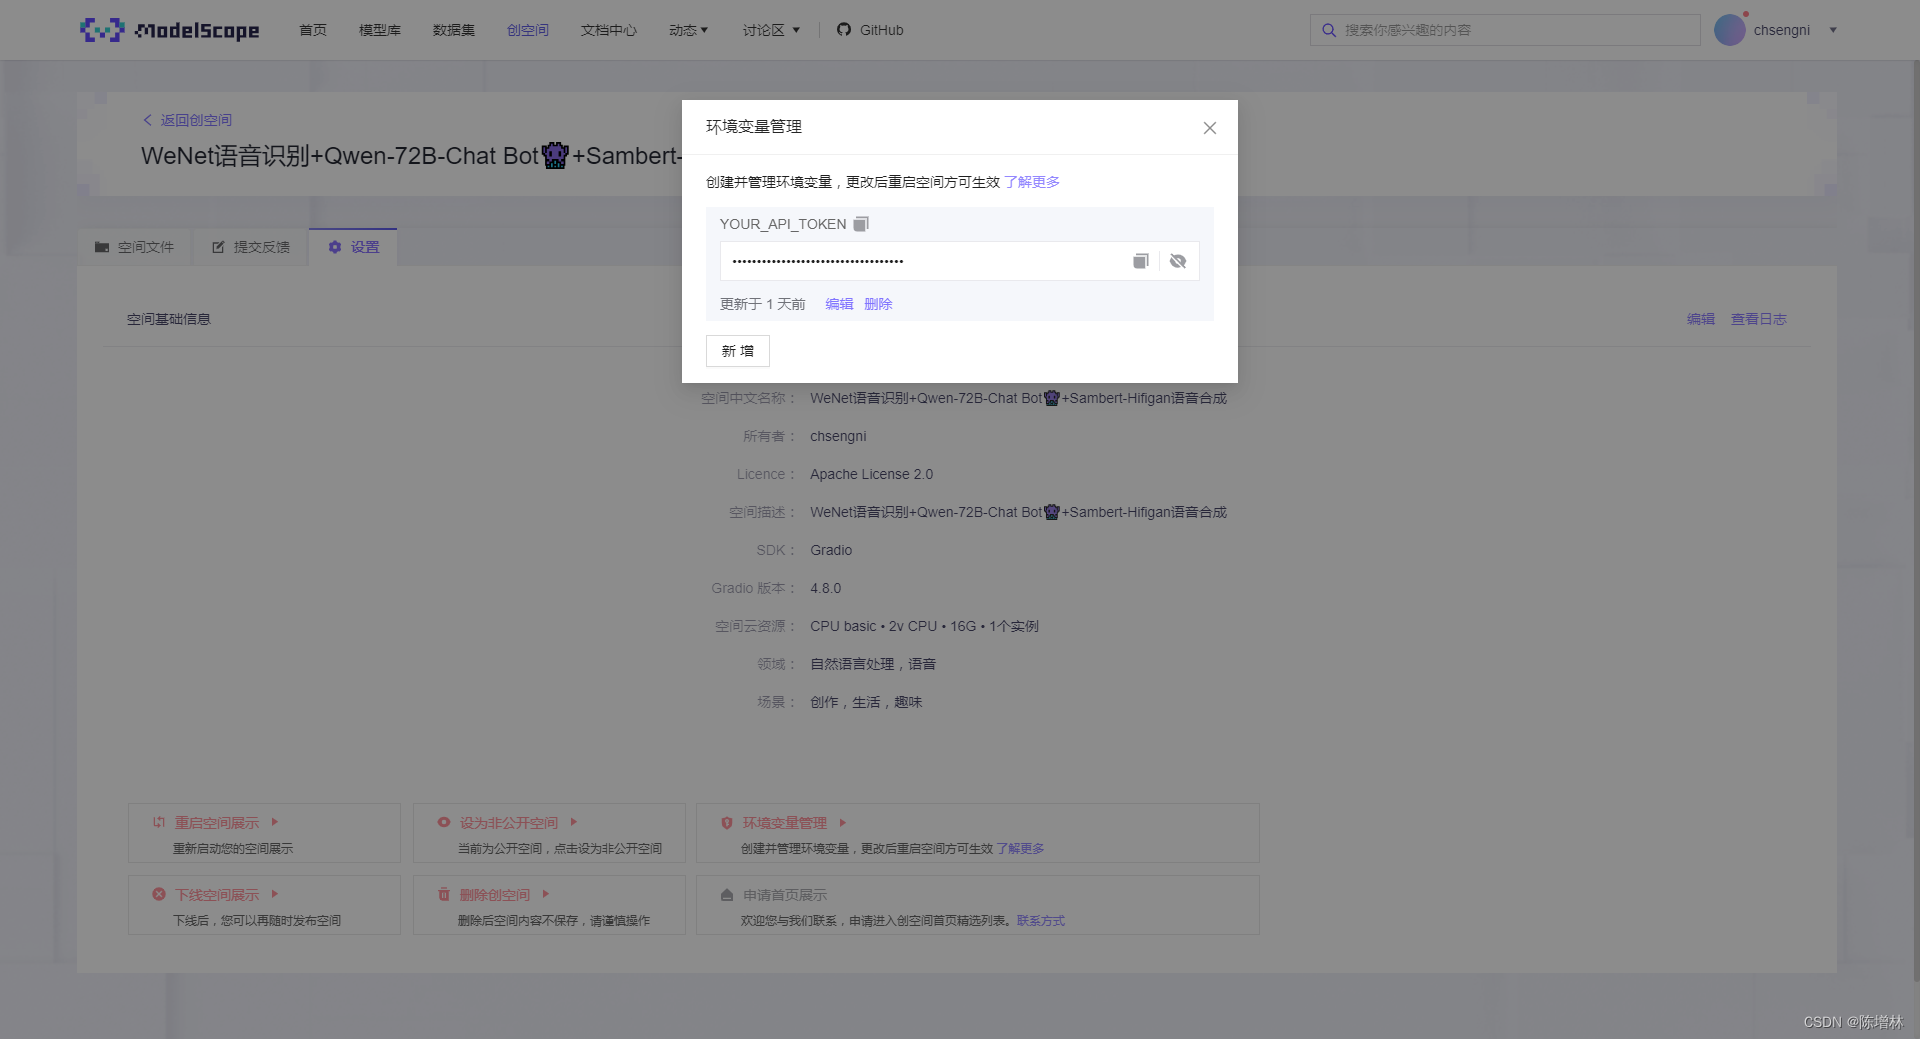
Task: Expand the 动态 dropdown menu
Action: coord(689,30)
